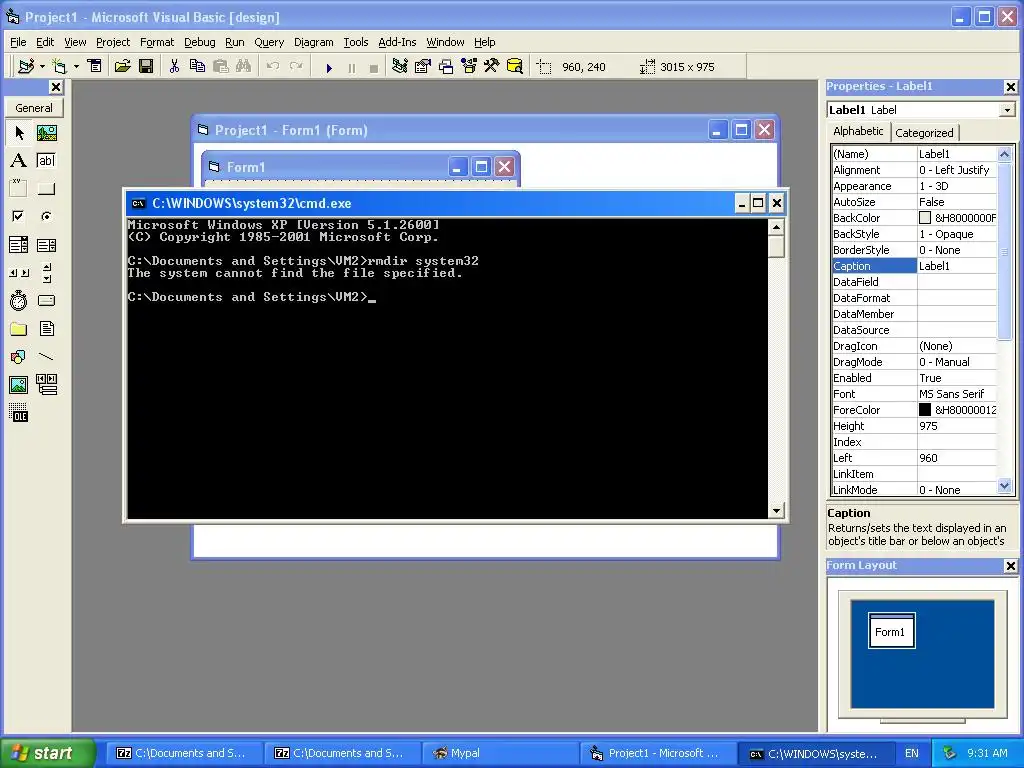This screenshot has width=1024, height=768.
Task: Select the ListBox control tool
Action: (x=46, y=245)
